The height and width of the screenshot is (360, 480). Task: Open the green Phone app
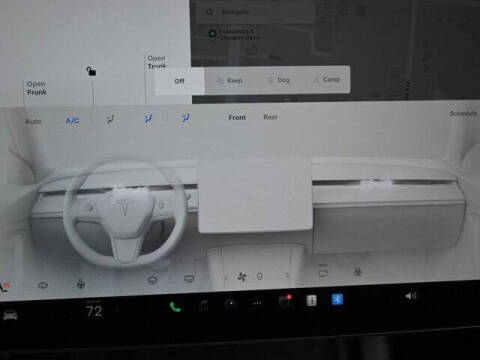(x=175, y=307)
